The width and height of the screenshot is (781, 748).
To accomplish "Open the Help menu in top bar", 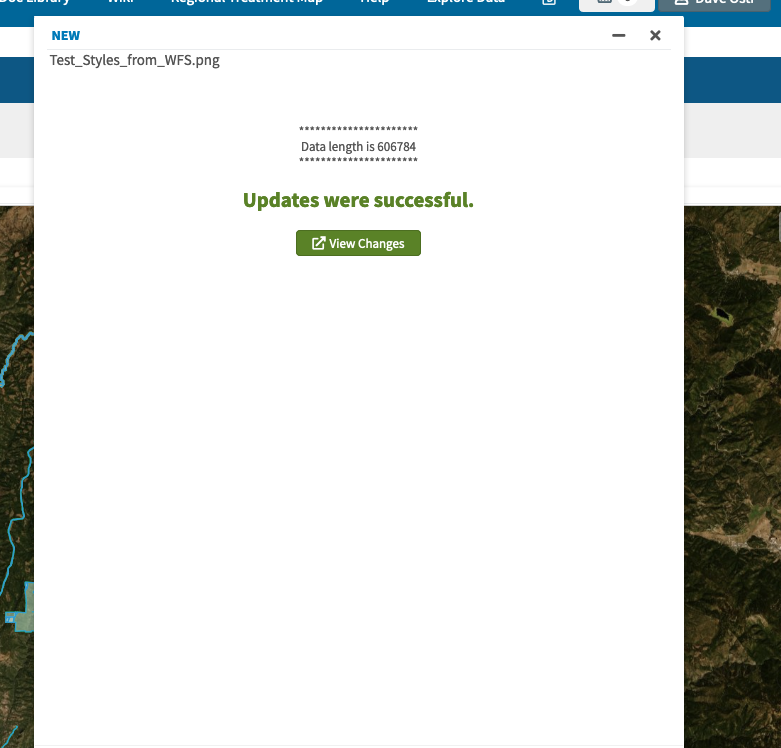I will [374, 3].
